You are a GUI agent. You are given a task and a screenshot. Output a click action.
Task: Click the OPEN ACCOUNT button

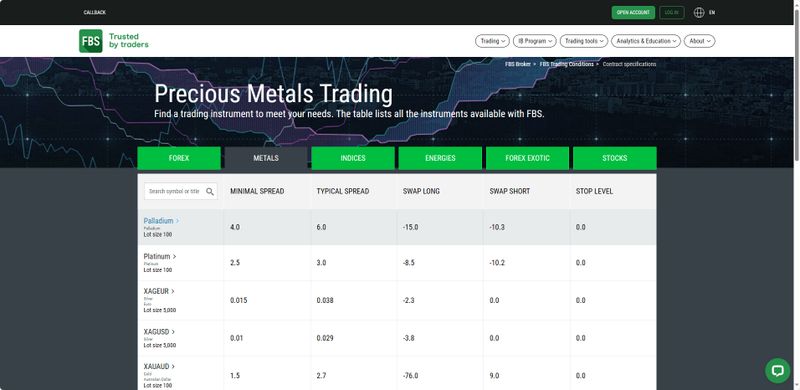click(x=633, y=13)
